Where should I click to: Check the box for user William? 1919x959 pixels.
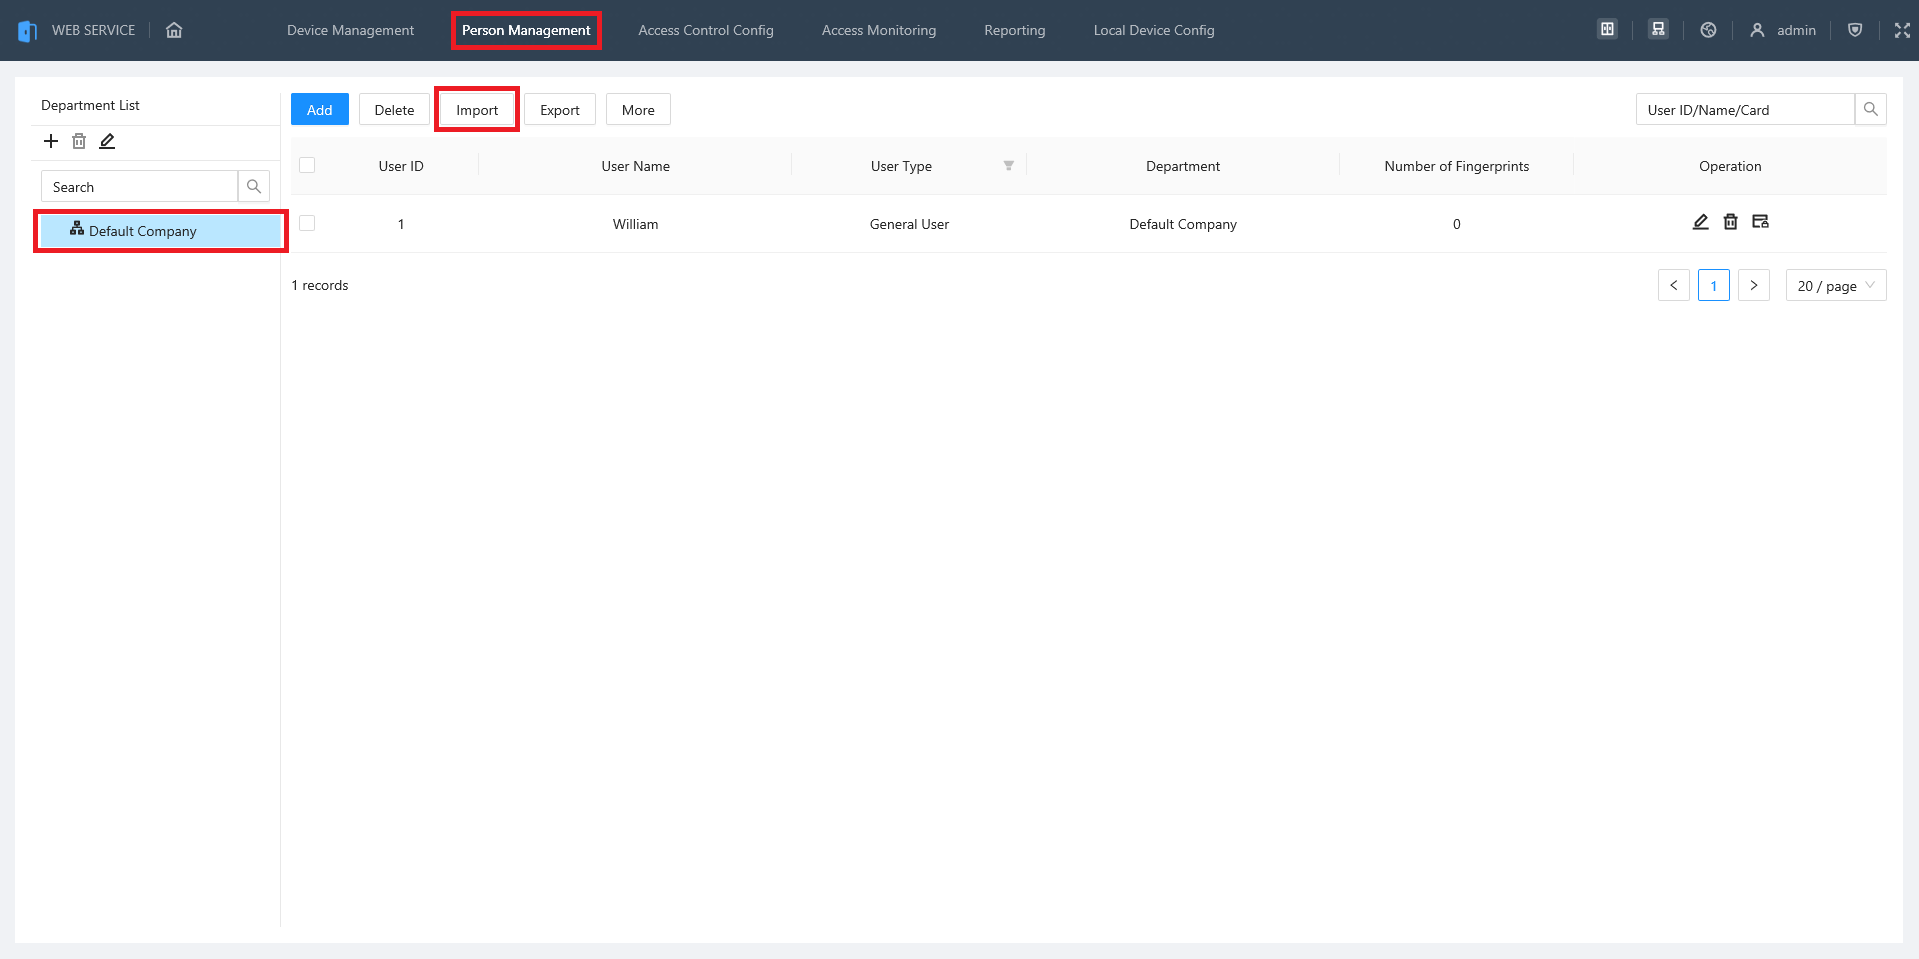pyautogui.click(x=307, y=223)
